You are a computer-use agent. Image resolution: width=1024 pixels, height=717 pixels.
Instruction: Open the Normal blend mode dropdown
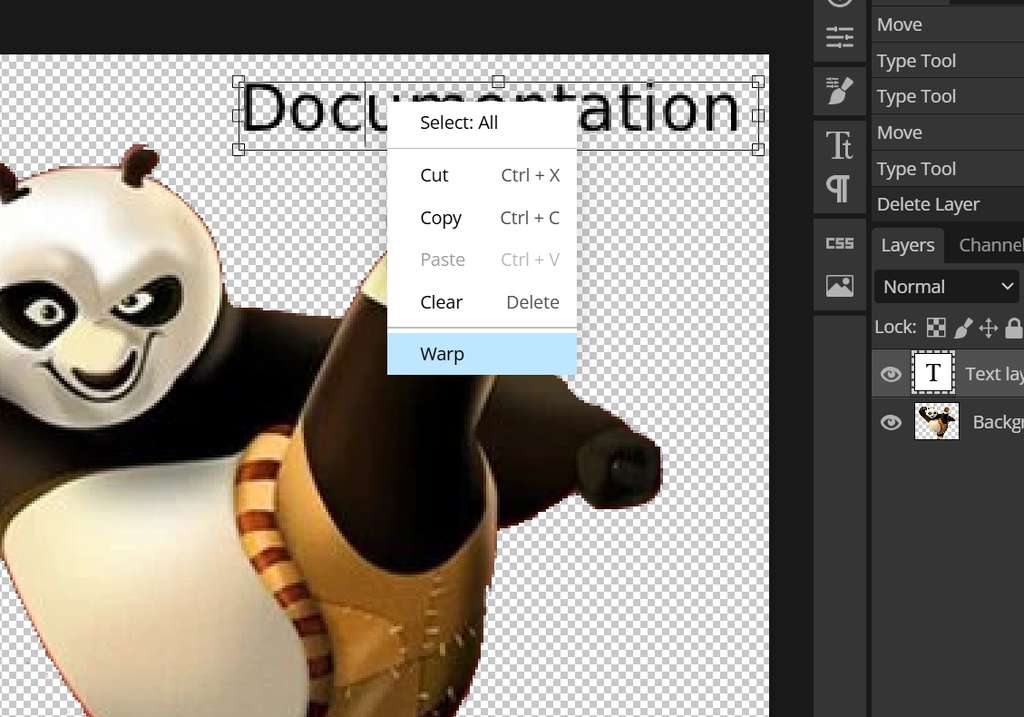[947, 287]
